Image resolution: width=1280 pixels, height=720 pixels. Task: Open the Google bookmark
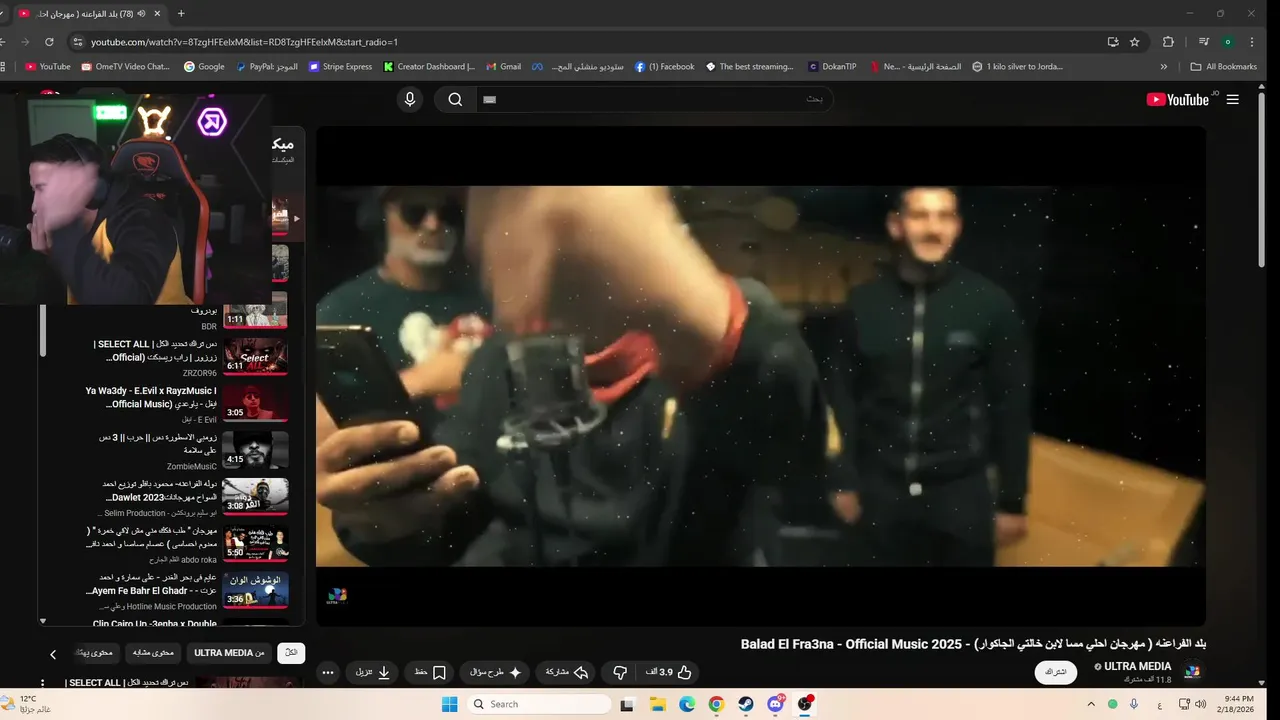[204, 67]
